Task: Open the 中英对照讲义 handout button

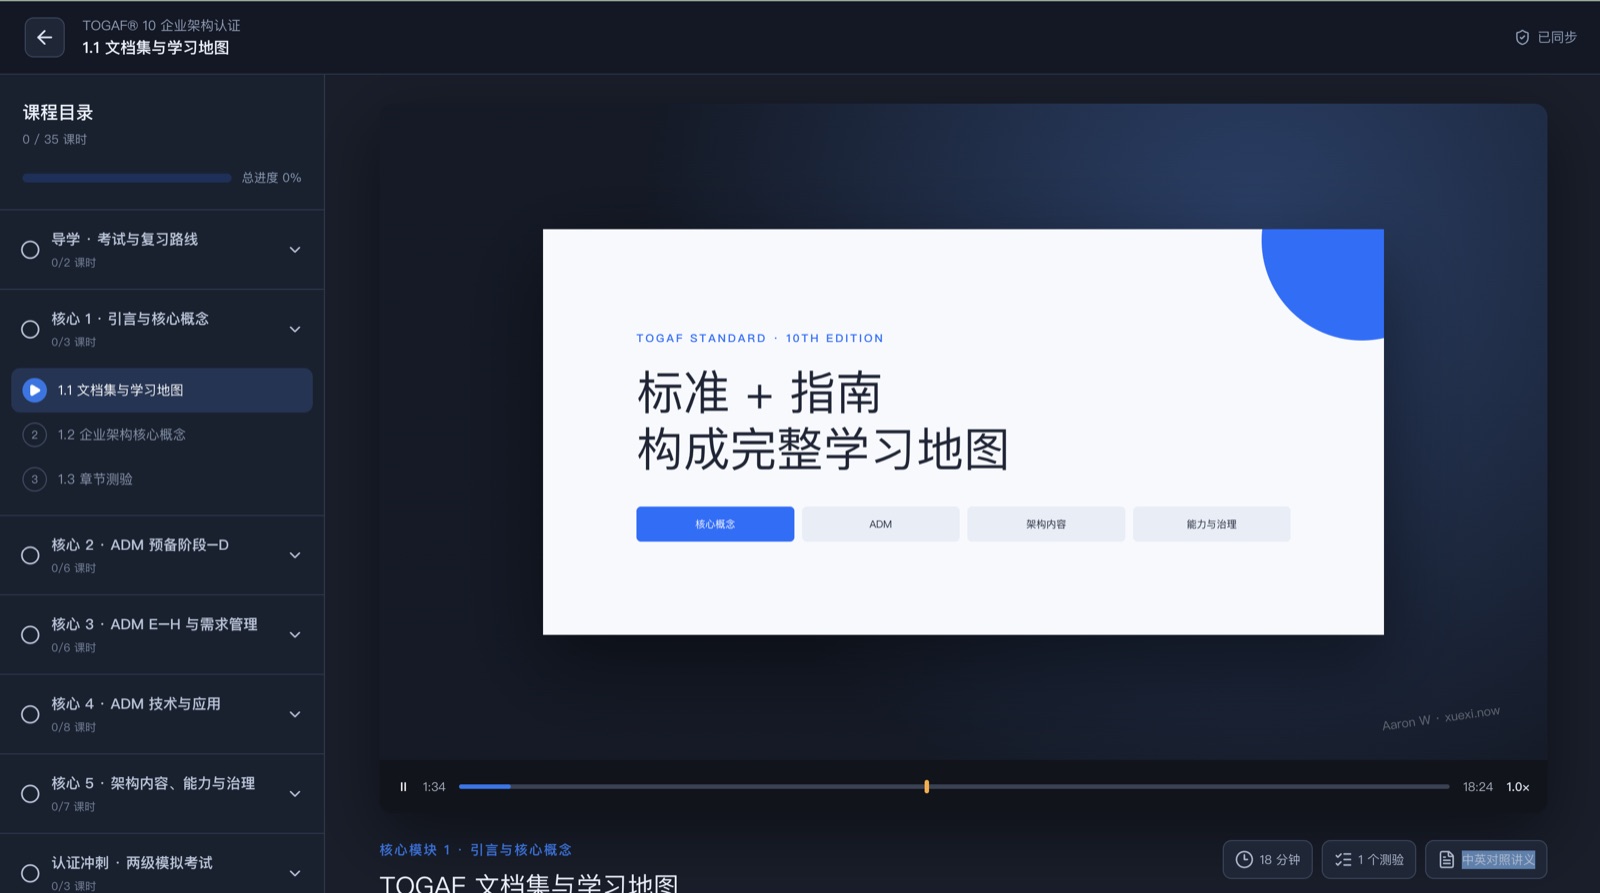Action: tap(1487, 859)
